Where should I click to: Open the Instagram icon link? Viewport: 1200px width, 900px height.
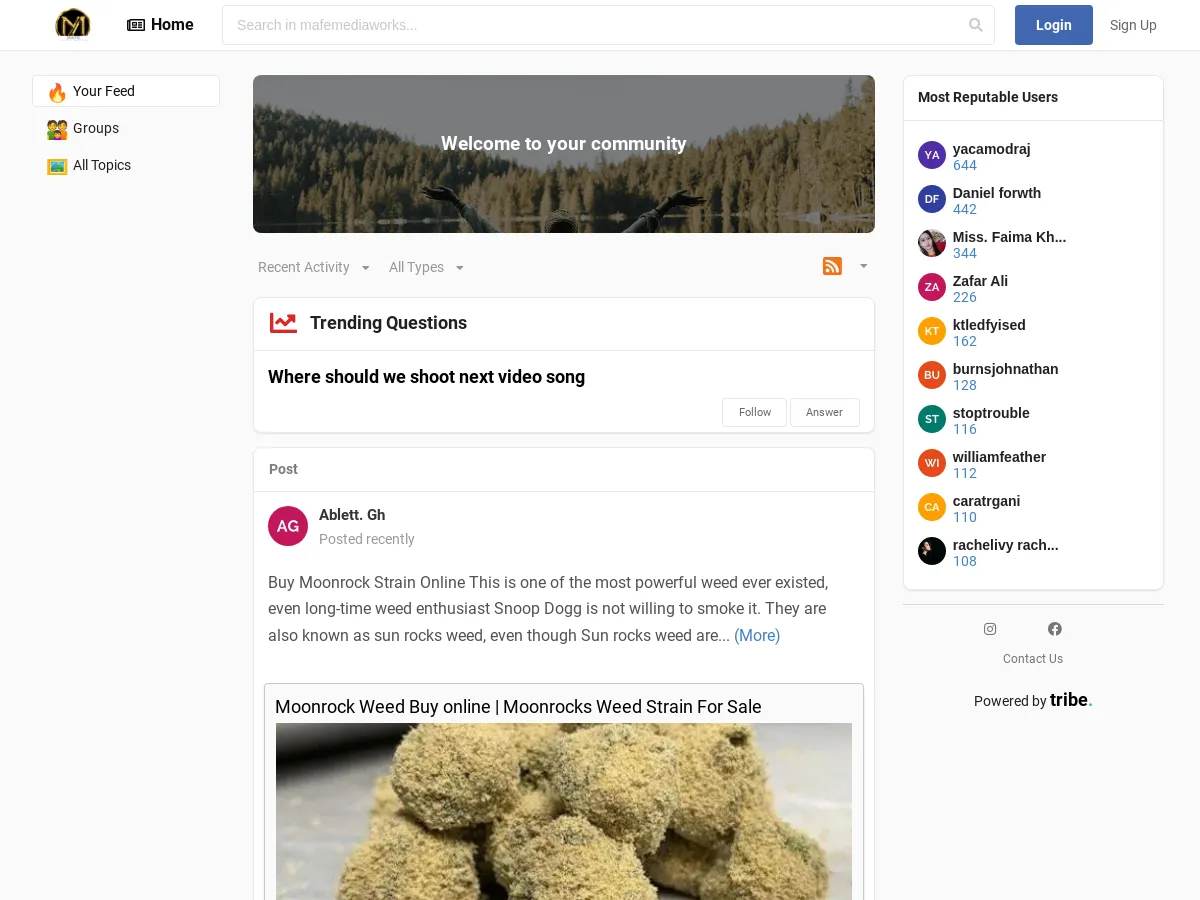(x=990, y=629)
